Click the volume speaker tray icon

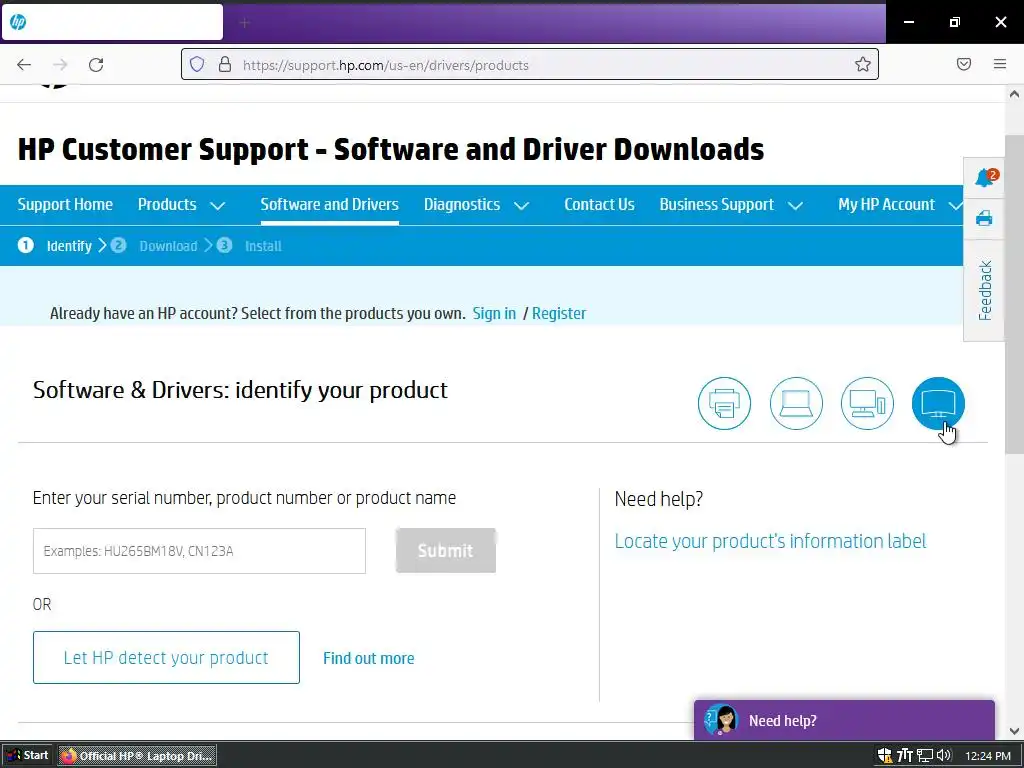944,756
